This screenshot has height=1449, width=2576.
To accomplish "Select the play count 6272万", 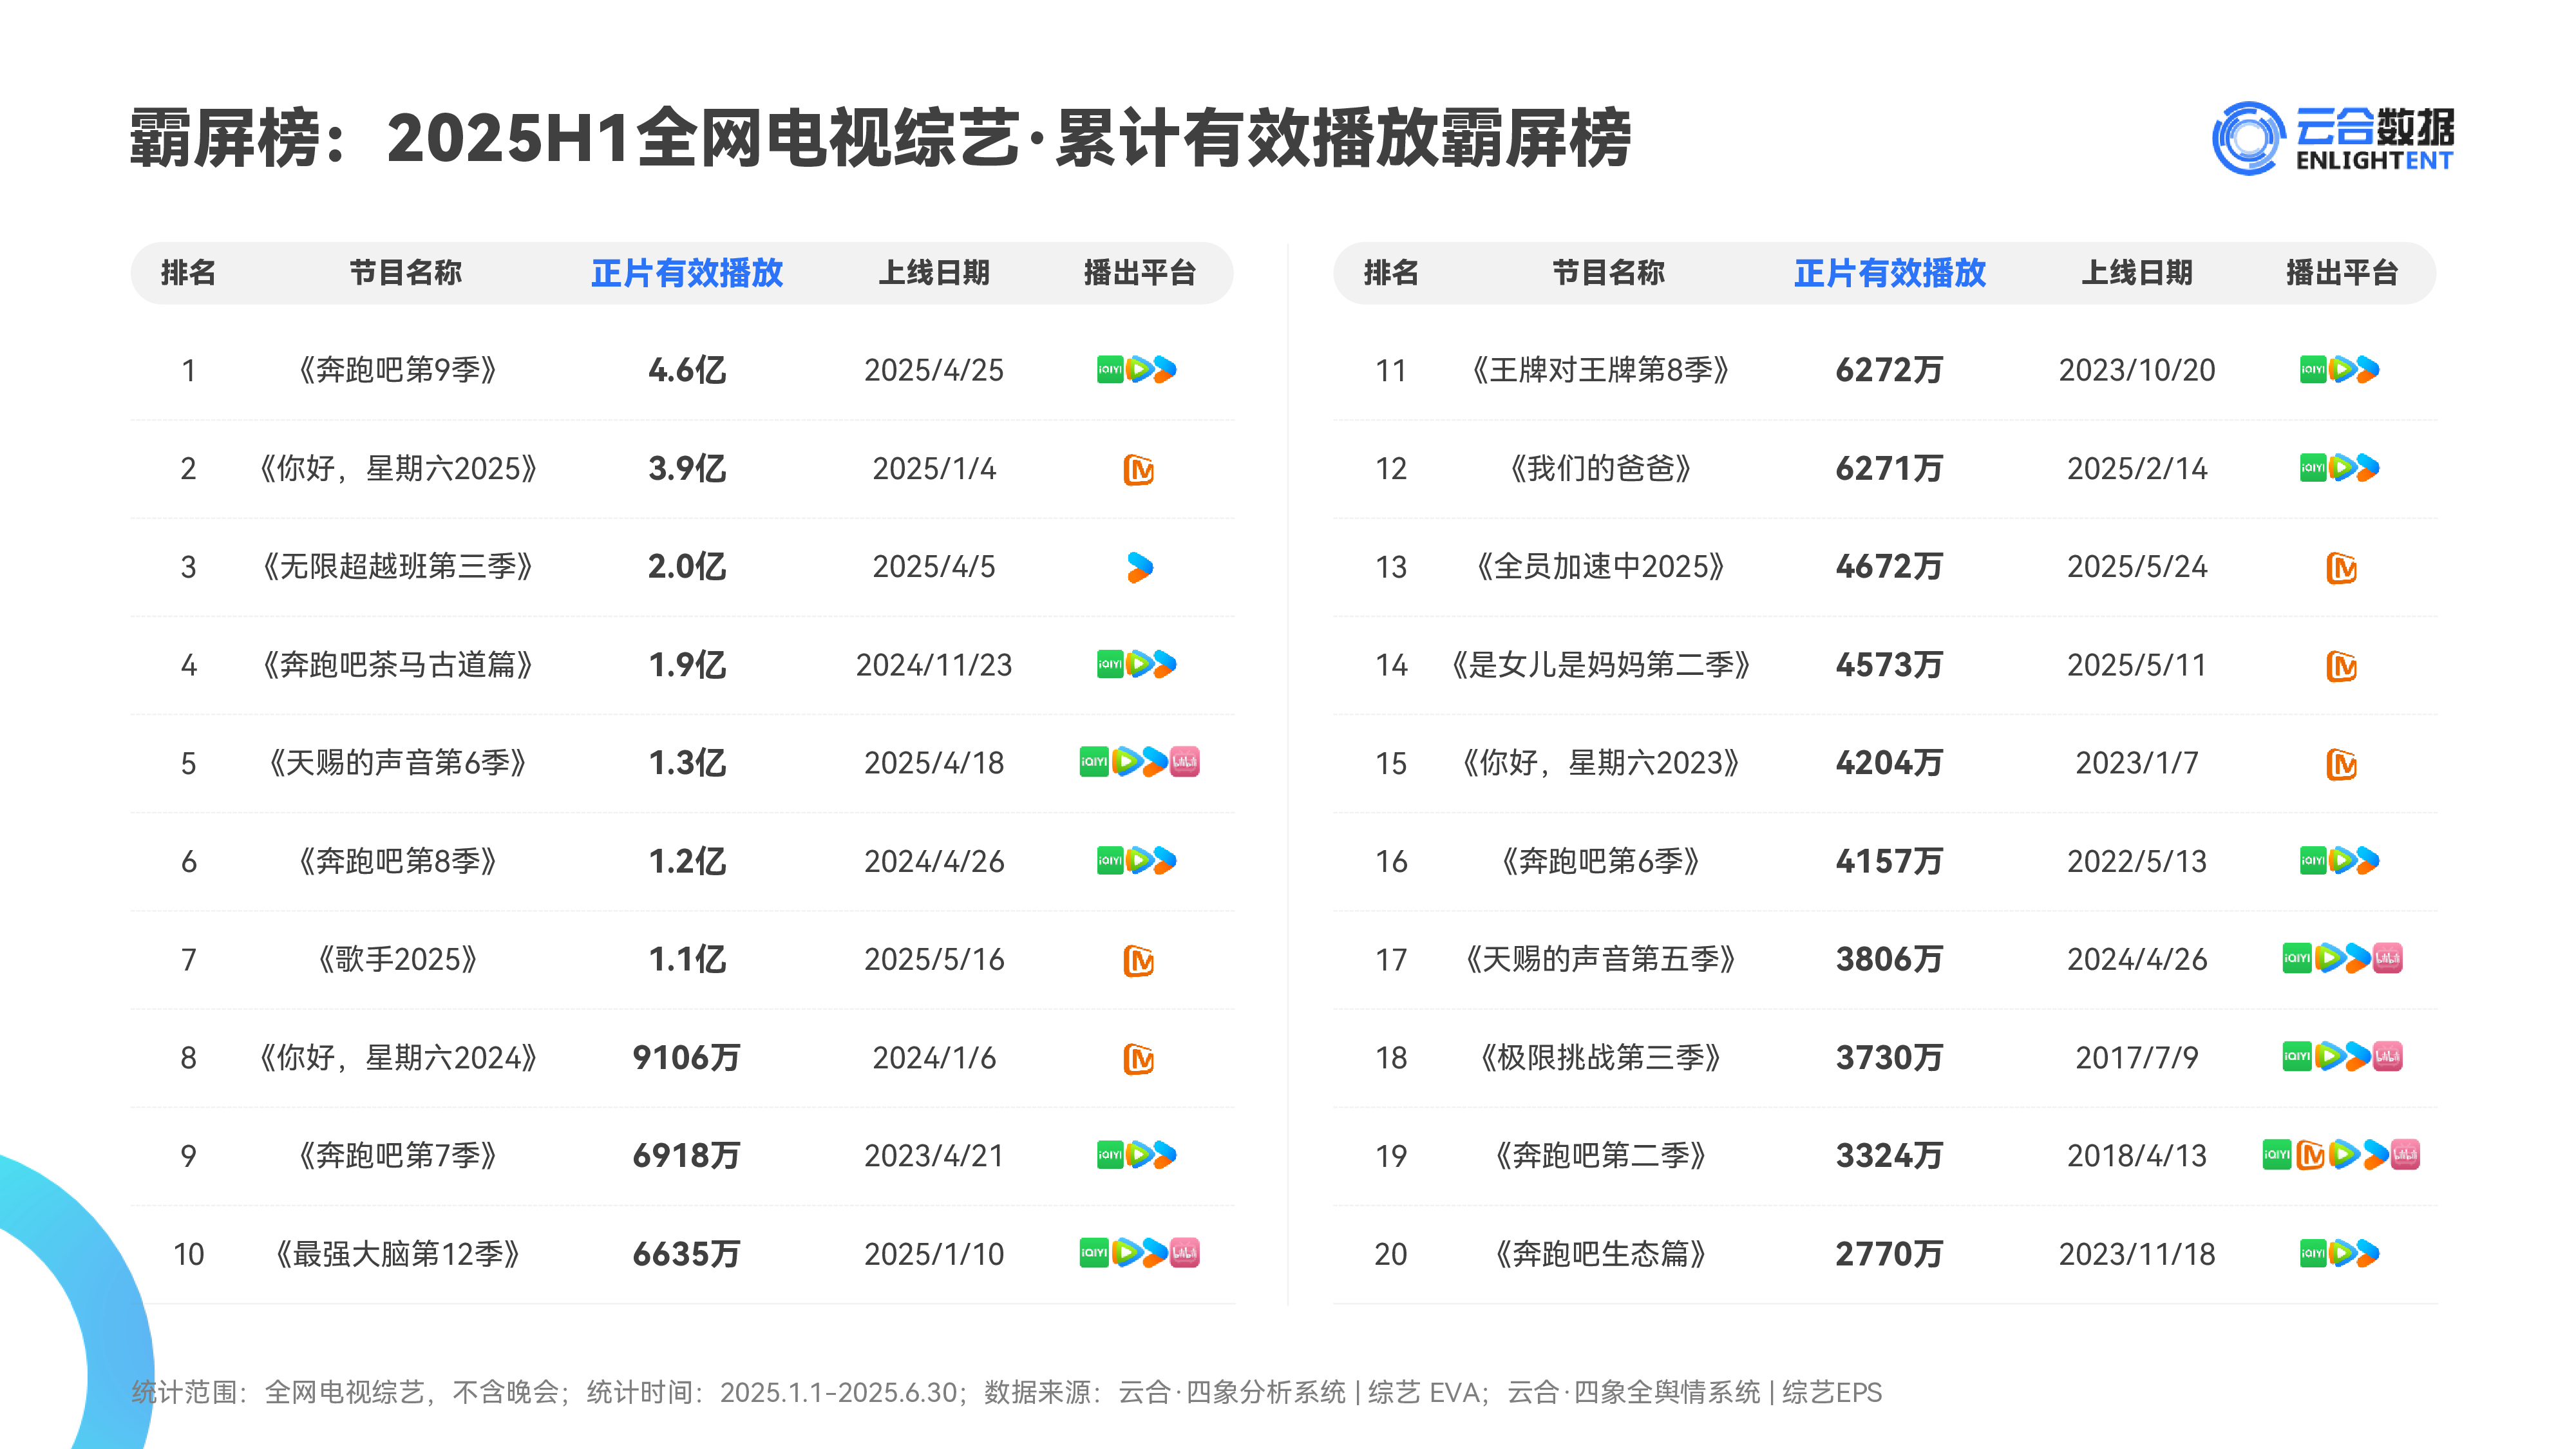I will point(1890,370).
